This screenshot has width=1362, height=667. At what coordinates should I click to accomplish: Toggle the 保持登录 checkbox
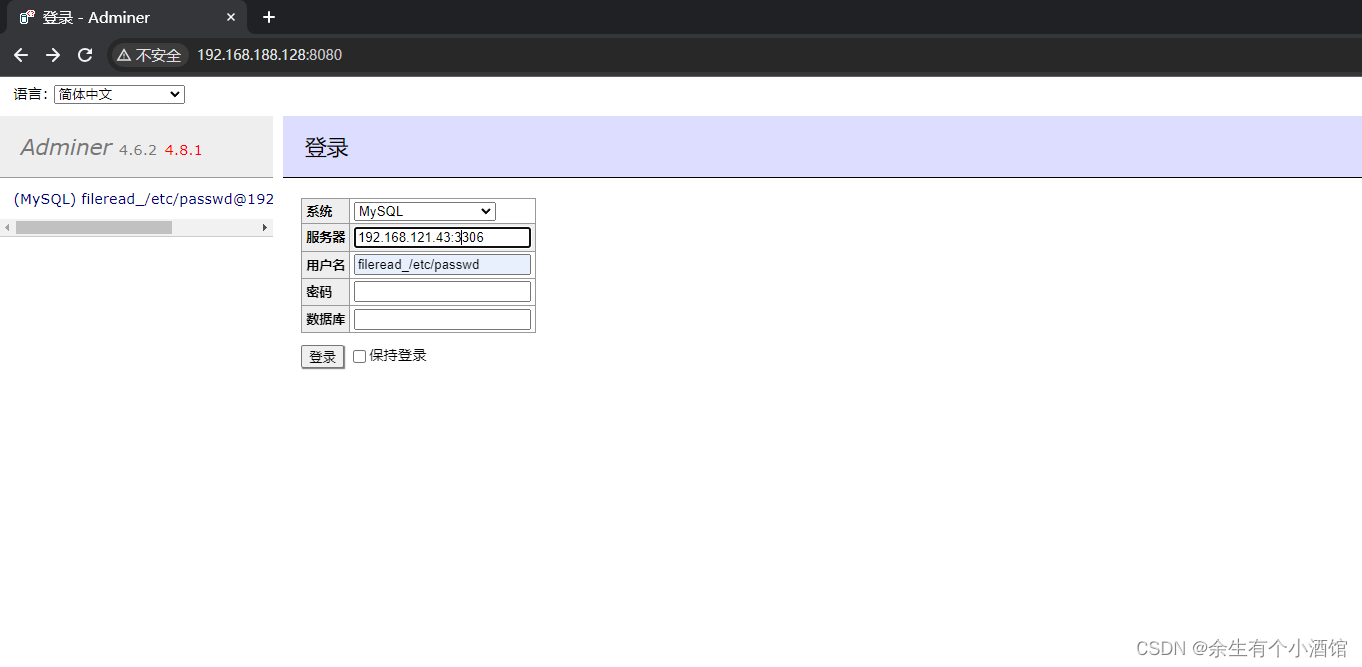pos(360,356)
